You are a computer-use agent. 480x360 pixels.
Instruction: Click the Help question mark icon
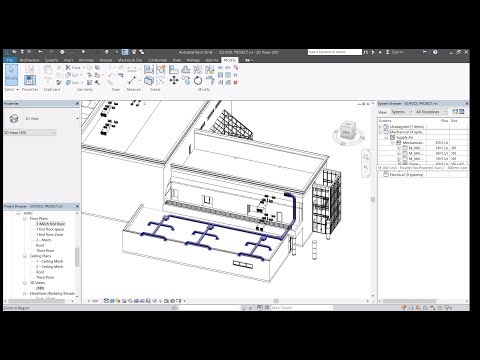tap(435, 52)
